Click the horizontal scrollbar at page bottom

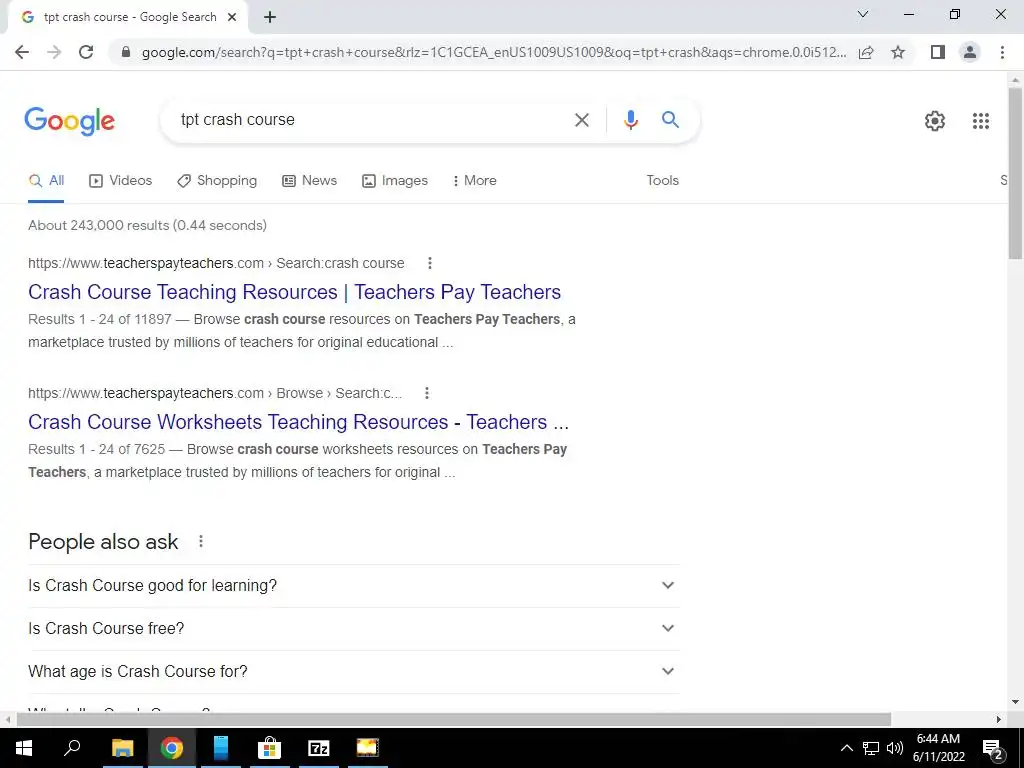pos(453,719)
